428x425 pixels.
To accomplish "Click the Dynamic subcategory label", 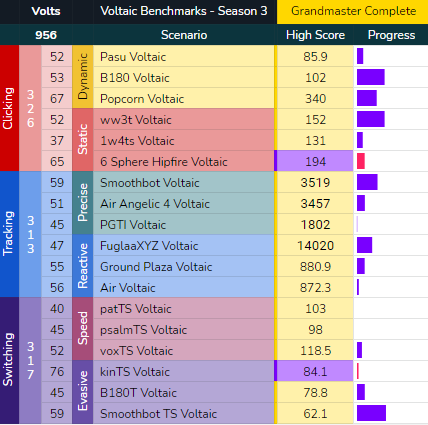I will pyautogui.click(x=83, y=77).
